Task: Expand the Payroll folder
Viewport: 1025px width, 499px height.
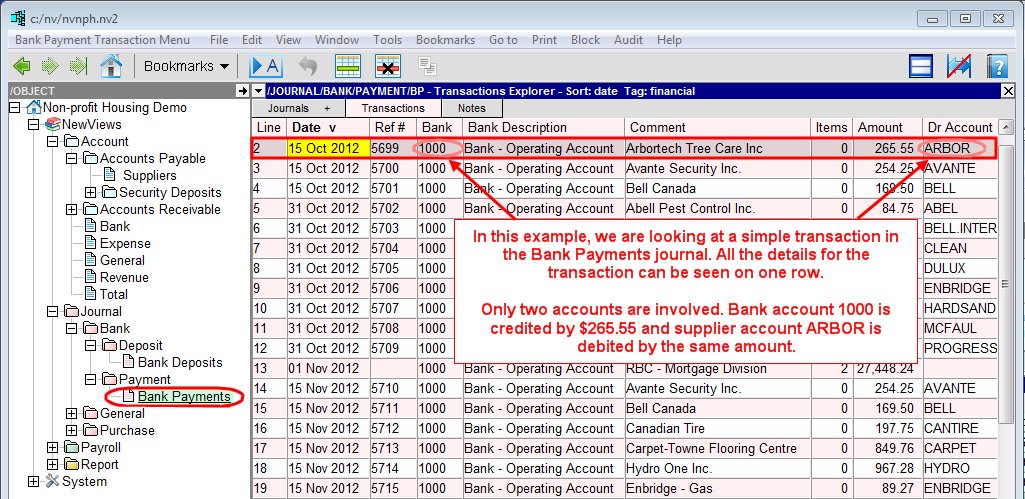Action: pyautogui.click(x=53, y=448)
